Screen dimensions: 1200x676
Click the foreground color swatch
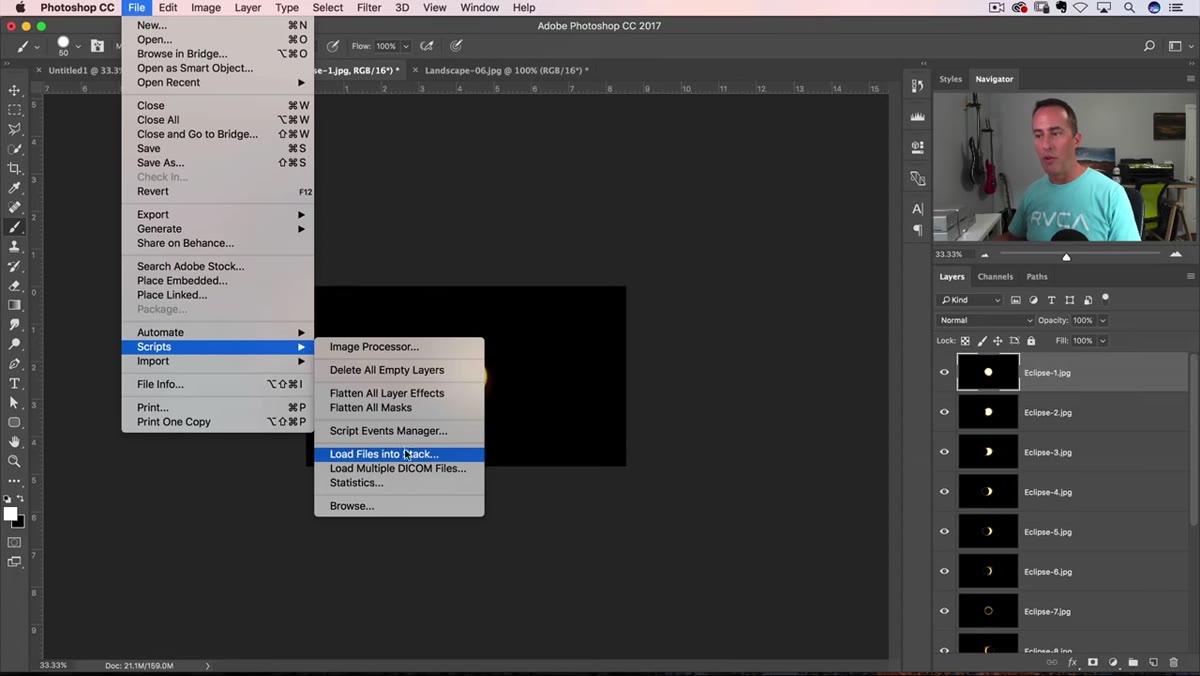(10, 514)
